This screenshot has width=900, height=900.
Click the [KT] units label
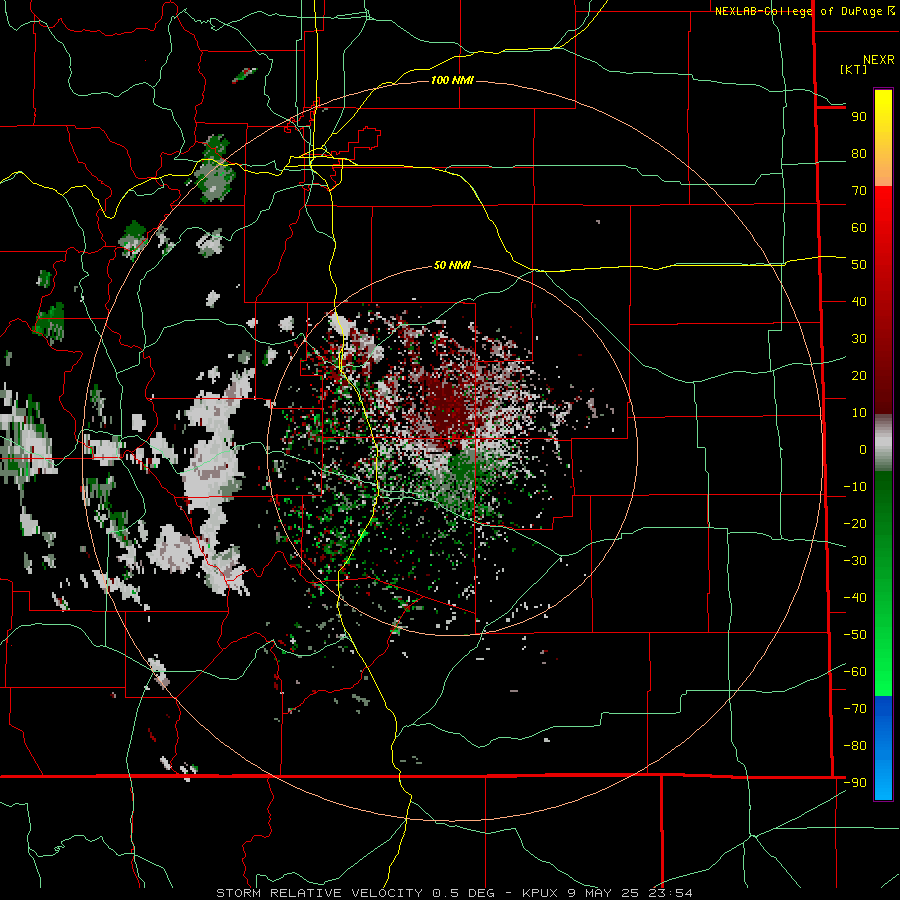click(x=853, y=69)
